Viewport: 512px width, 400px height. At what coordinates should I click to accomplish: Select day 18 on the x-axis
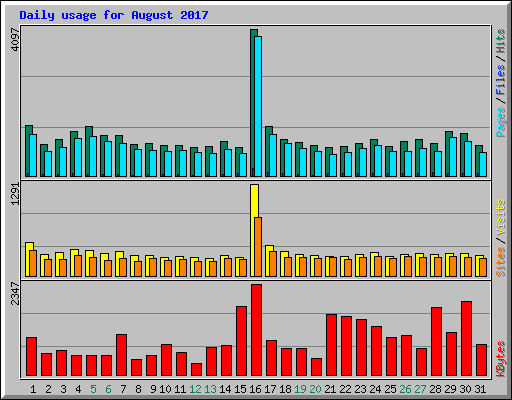point(285,389)
